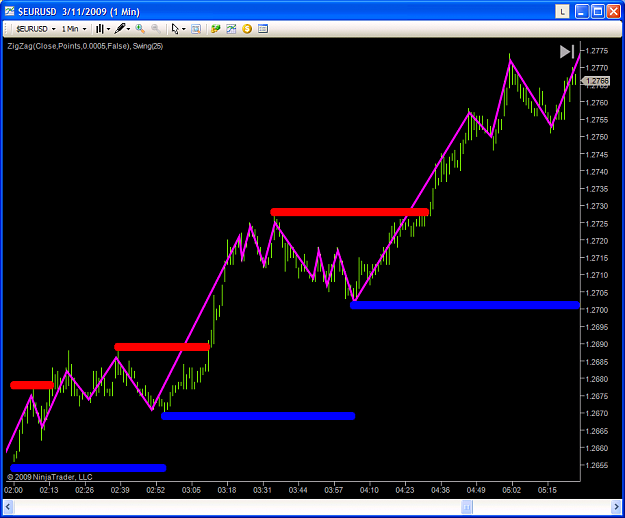
Task: Select the red swing high line at 1.2689
Action: coord(162,347)
